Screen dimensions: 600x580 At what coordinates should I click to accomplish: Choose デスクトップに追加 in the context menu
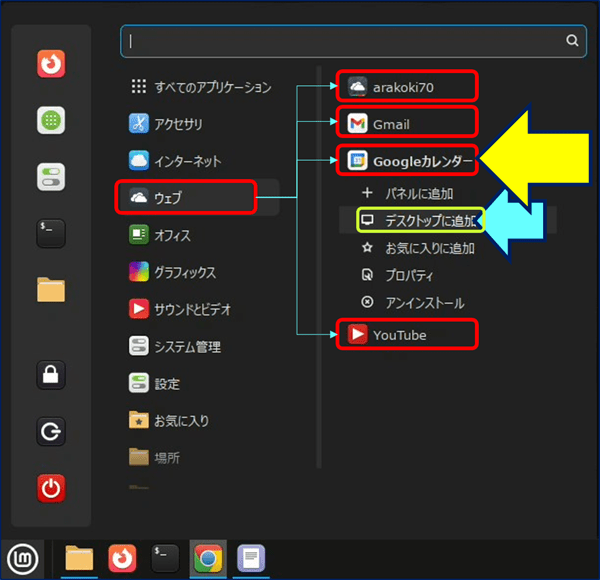420,220
